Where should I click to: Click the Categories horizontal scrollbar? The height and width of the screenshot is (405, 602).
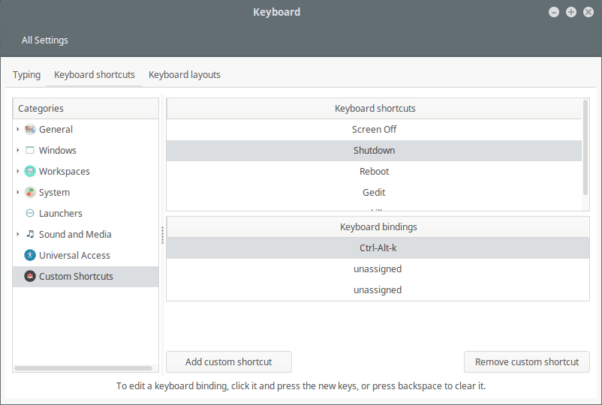coord(83,368)
